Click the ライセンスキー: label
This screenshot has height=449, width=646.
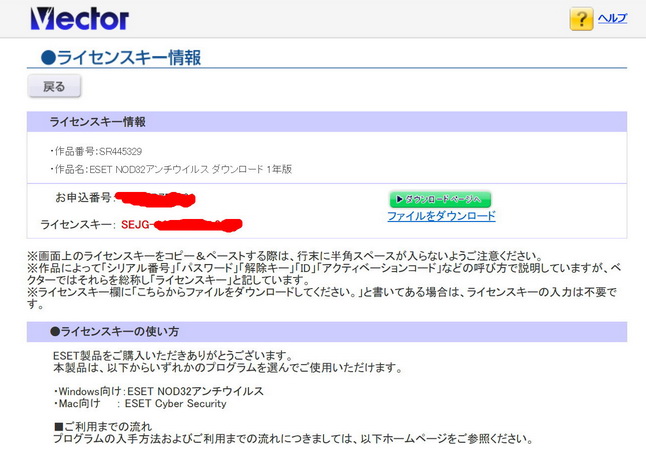(77, 225)
